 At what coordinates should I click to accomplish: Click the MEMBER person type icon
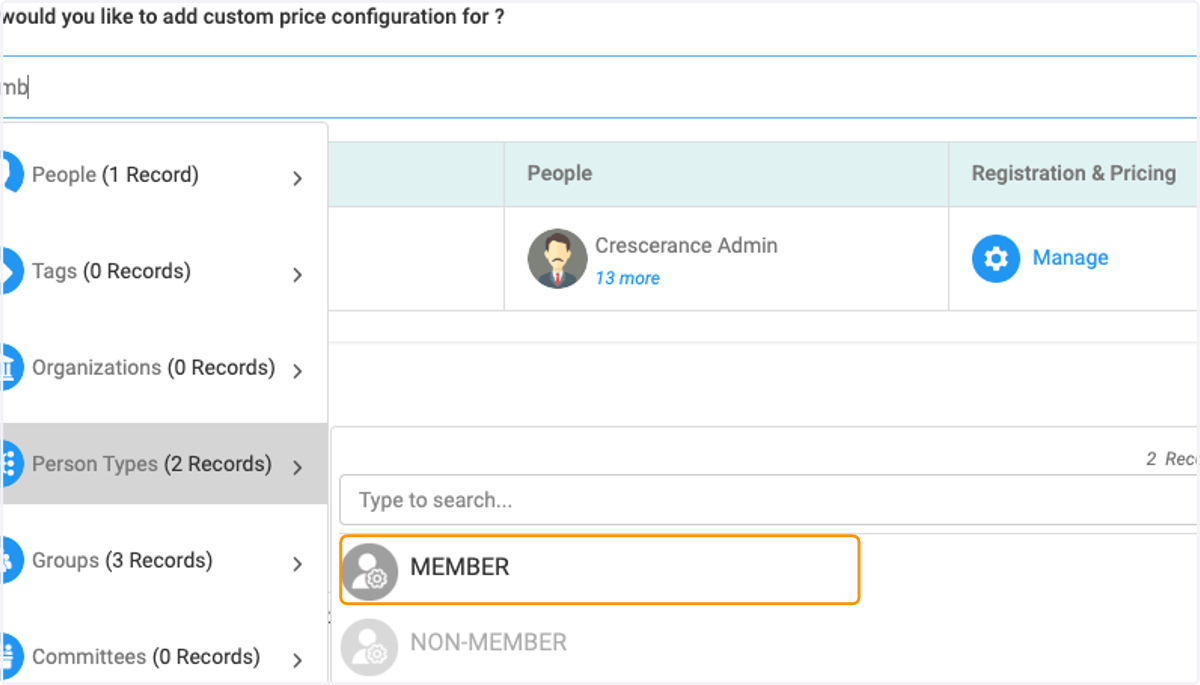click(370, 571)
